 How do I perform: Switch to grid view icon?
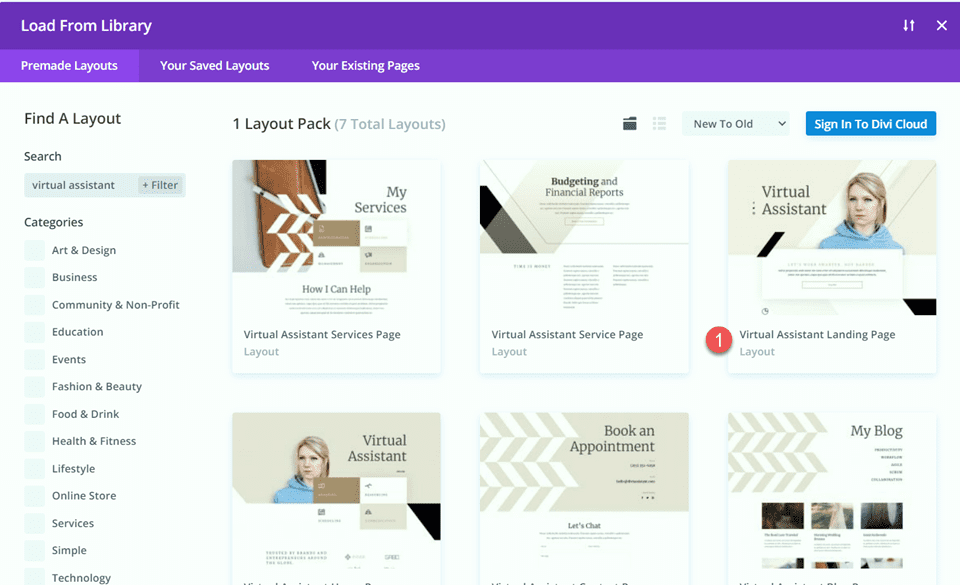[629, 124]
